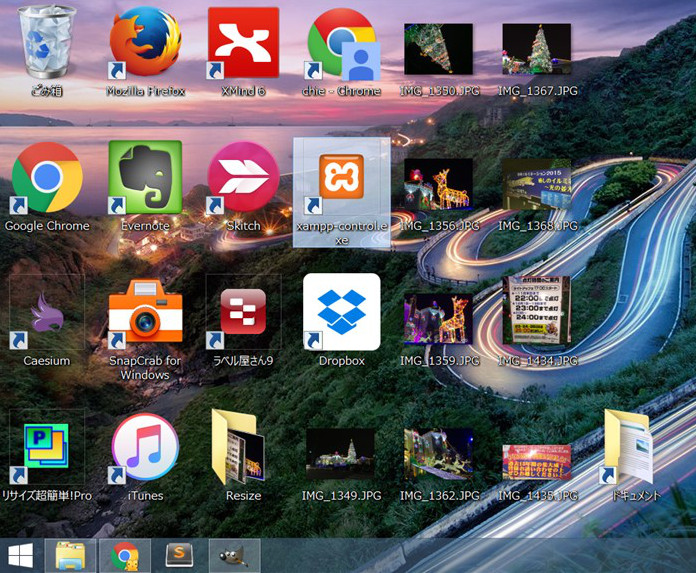Launch the iTunes shortcut
This screenshot has width=696, height=573.
(x=145, y=447)
